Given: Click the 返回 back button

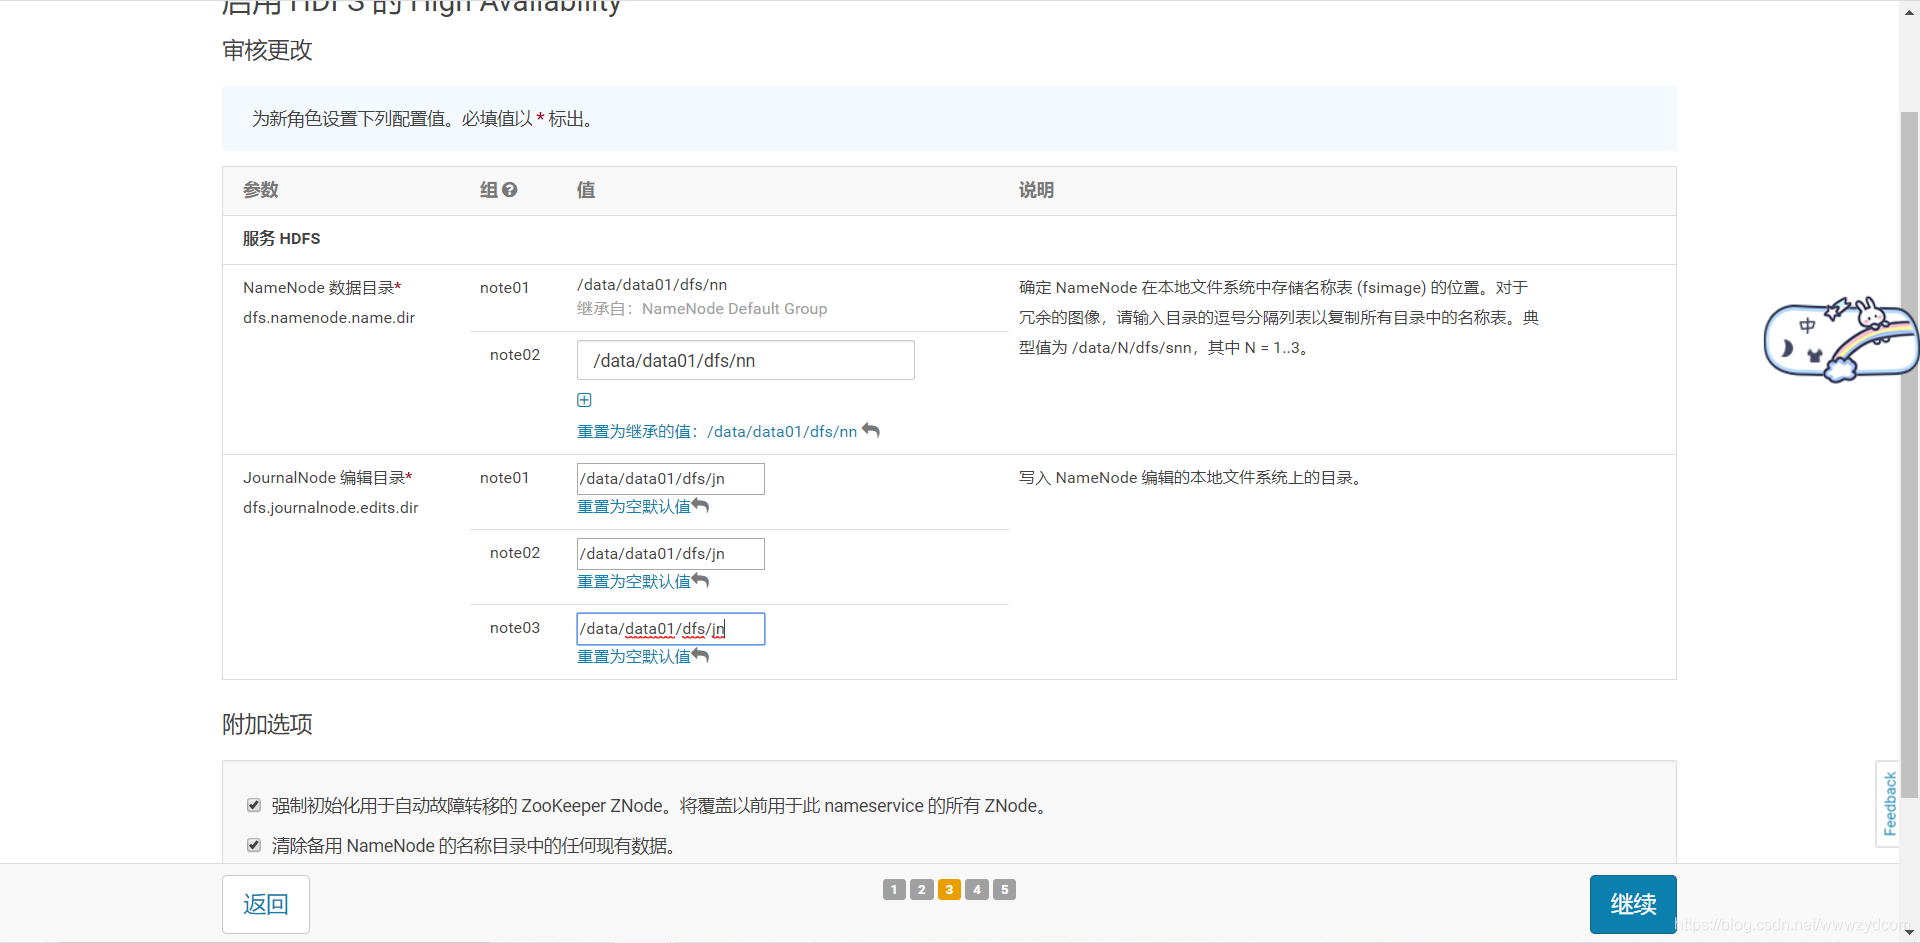Looking at the screenshot, I should tap(266, 904).
